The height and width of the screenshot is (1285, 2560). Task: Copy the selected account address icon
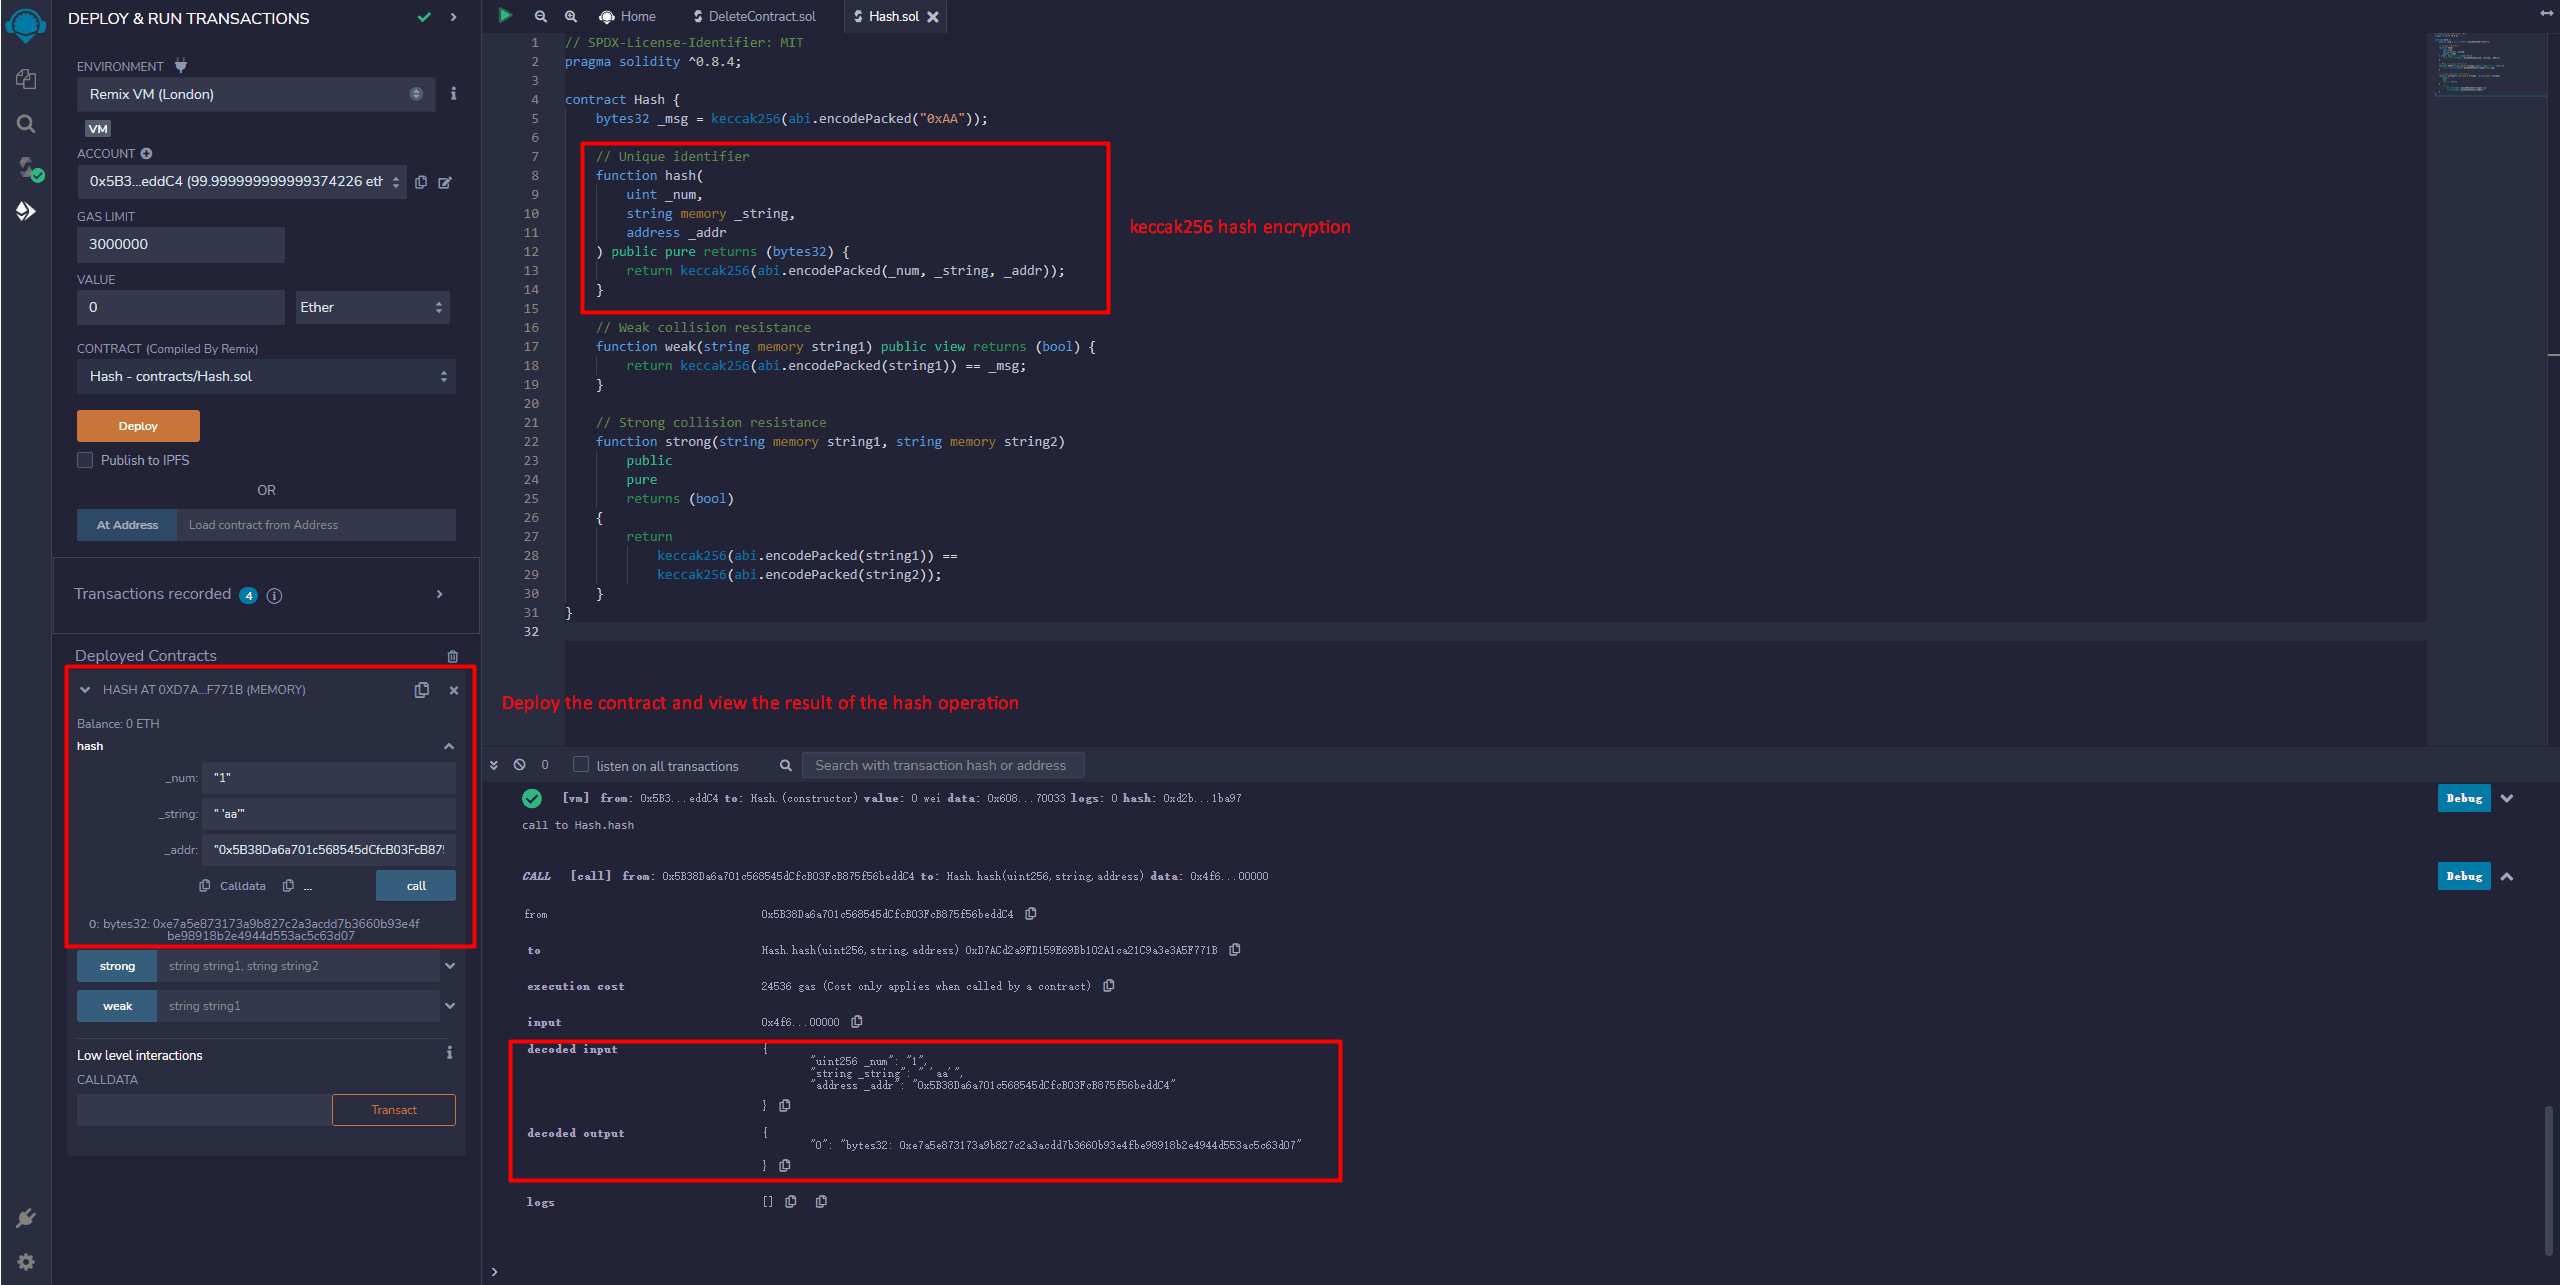click(421, 182)
